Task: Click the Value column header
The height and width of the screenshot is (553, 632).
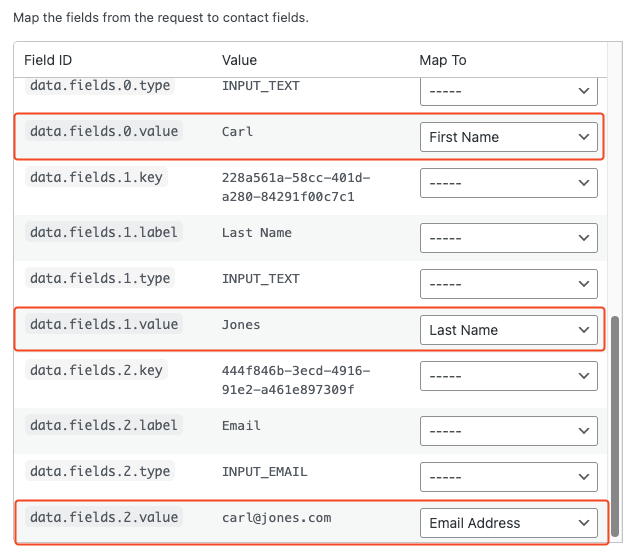Action: [239, 60]
